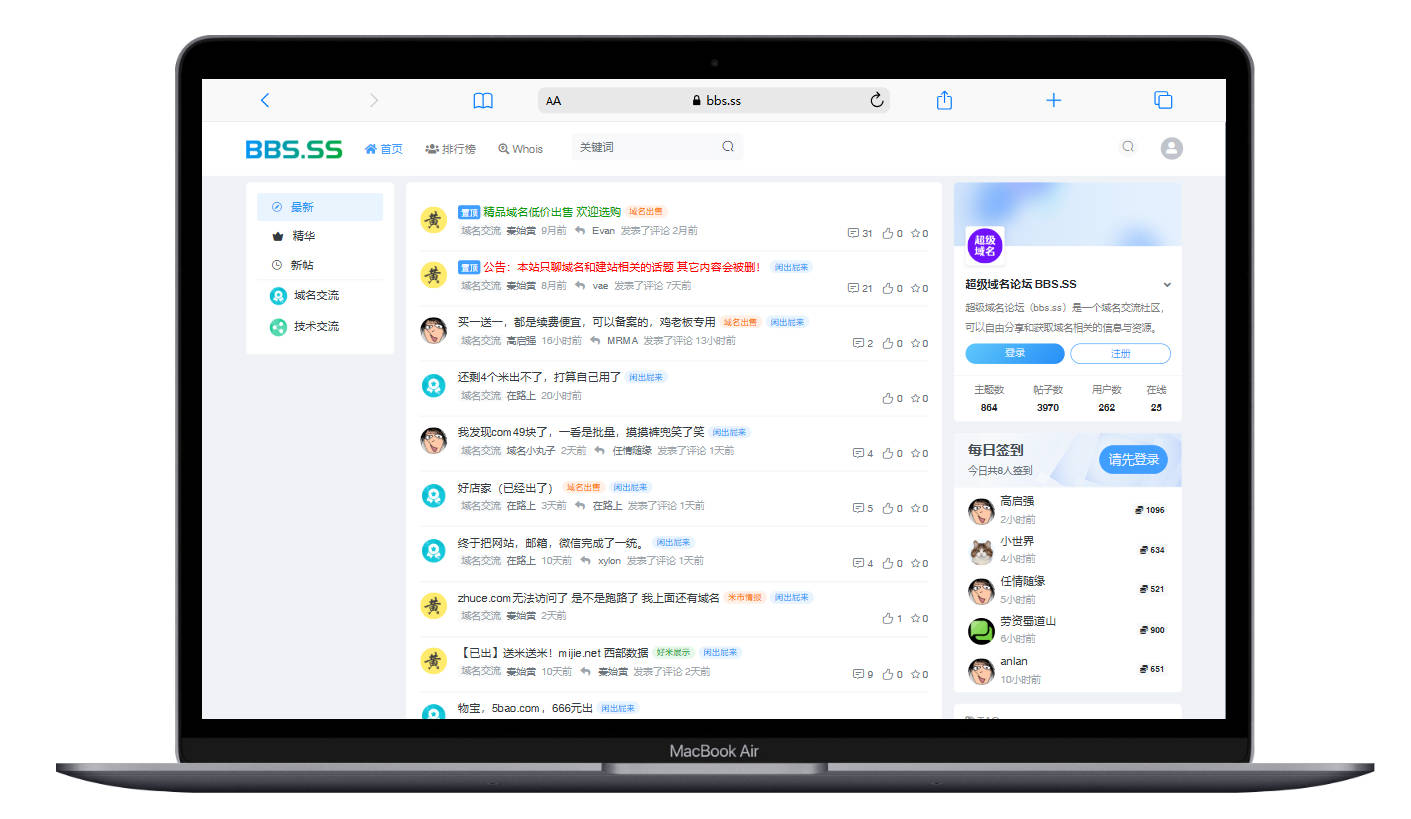Click comment count 9 on mijie.net post
This screenshot has height=819, width=1411.
863,674
